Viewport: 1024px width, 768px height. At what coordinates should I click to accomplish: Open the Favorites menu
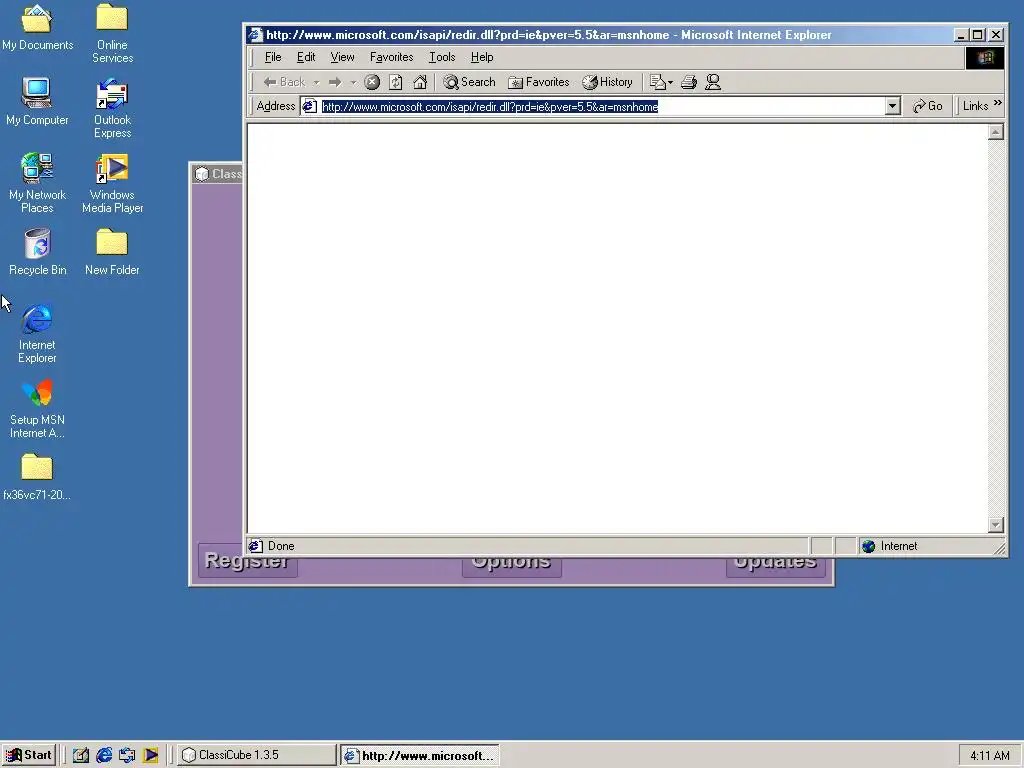pos(391,57)
